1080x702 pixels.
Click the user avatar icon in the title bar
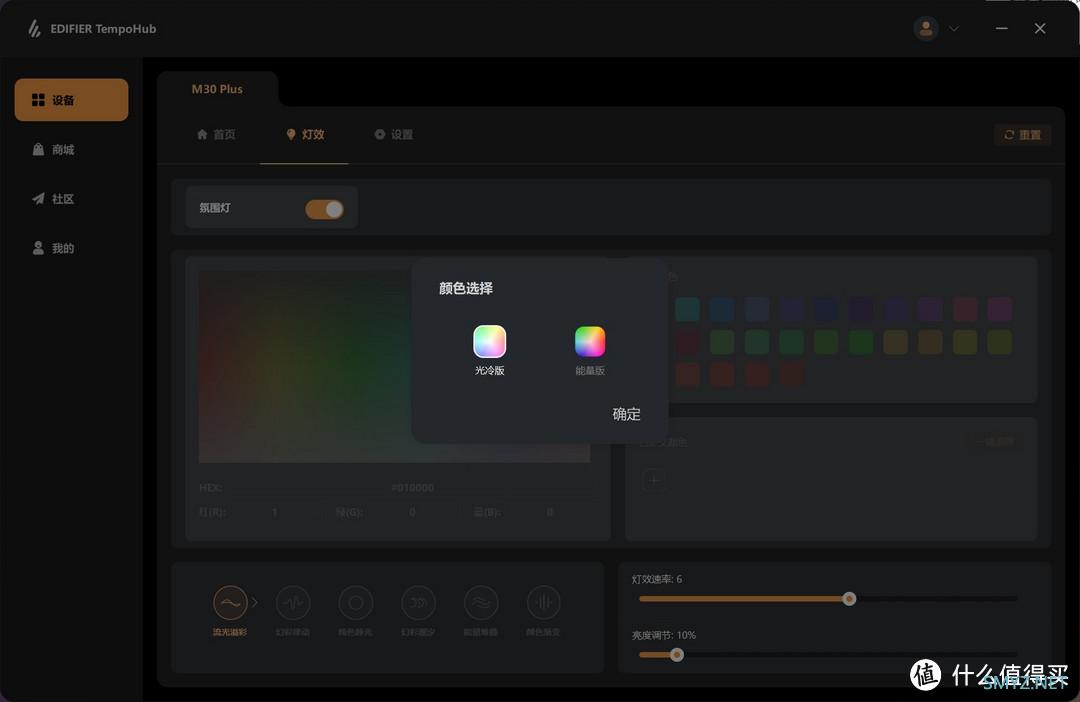926,29
